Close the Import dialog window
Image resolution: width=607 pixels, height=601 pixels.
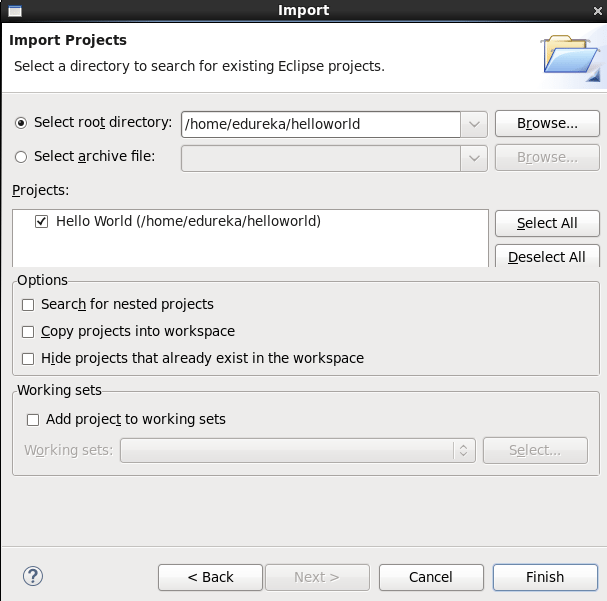(597, 11)
